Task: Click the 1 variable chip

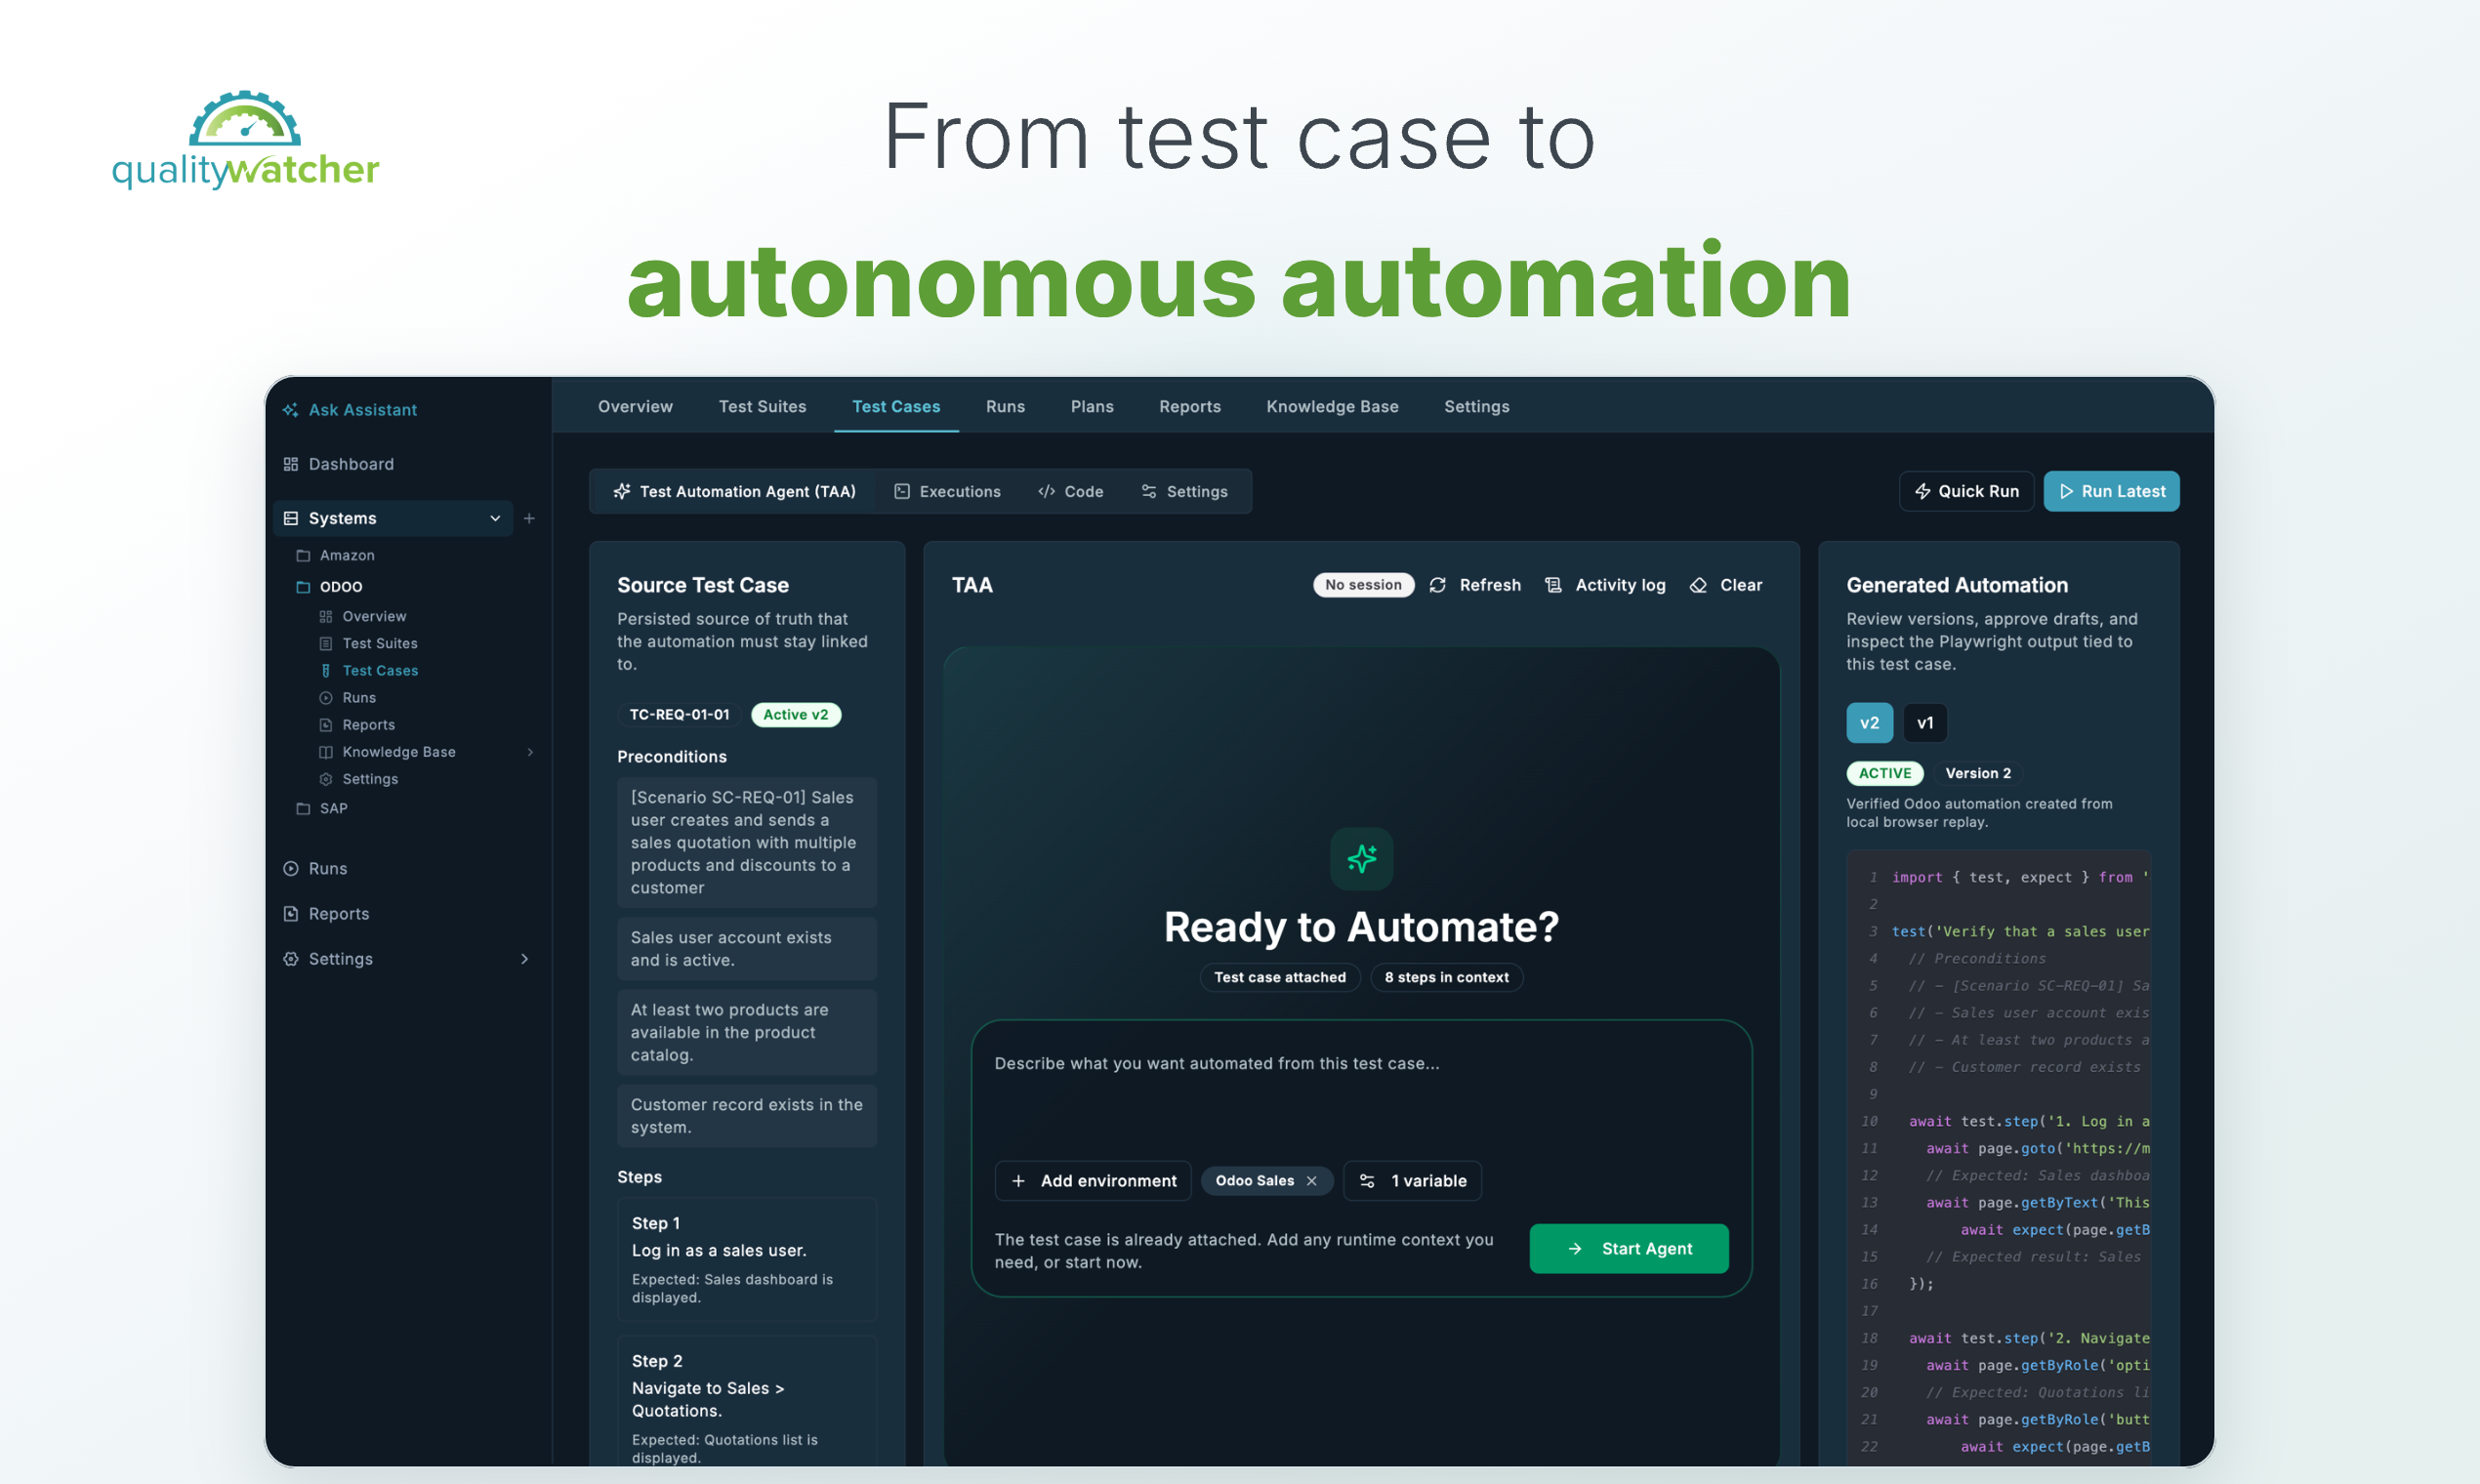Action: (x=1412, y=1181)
